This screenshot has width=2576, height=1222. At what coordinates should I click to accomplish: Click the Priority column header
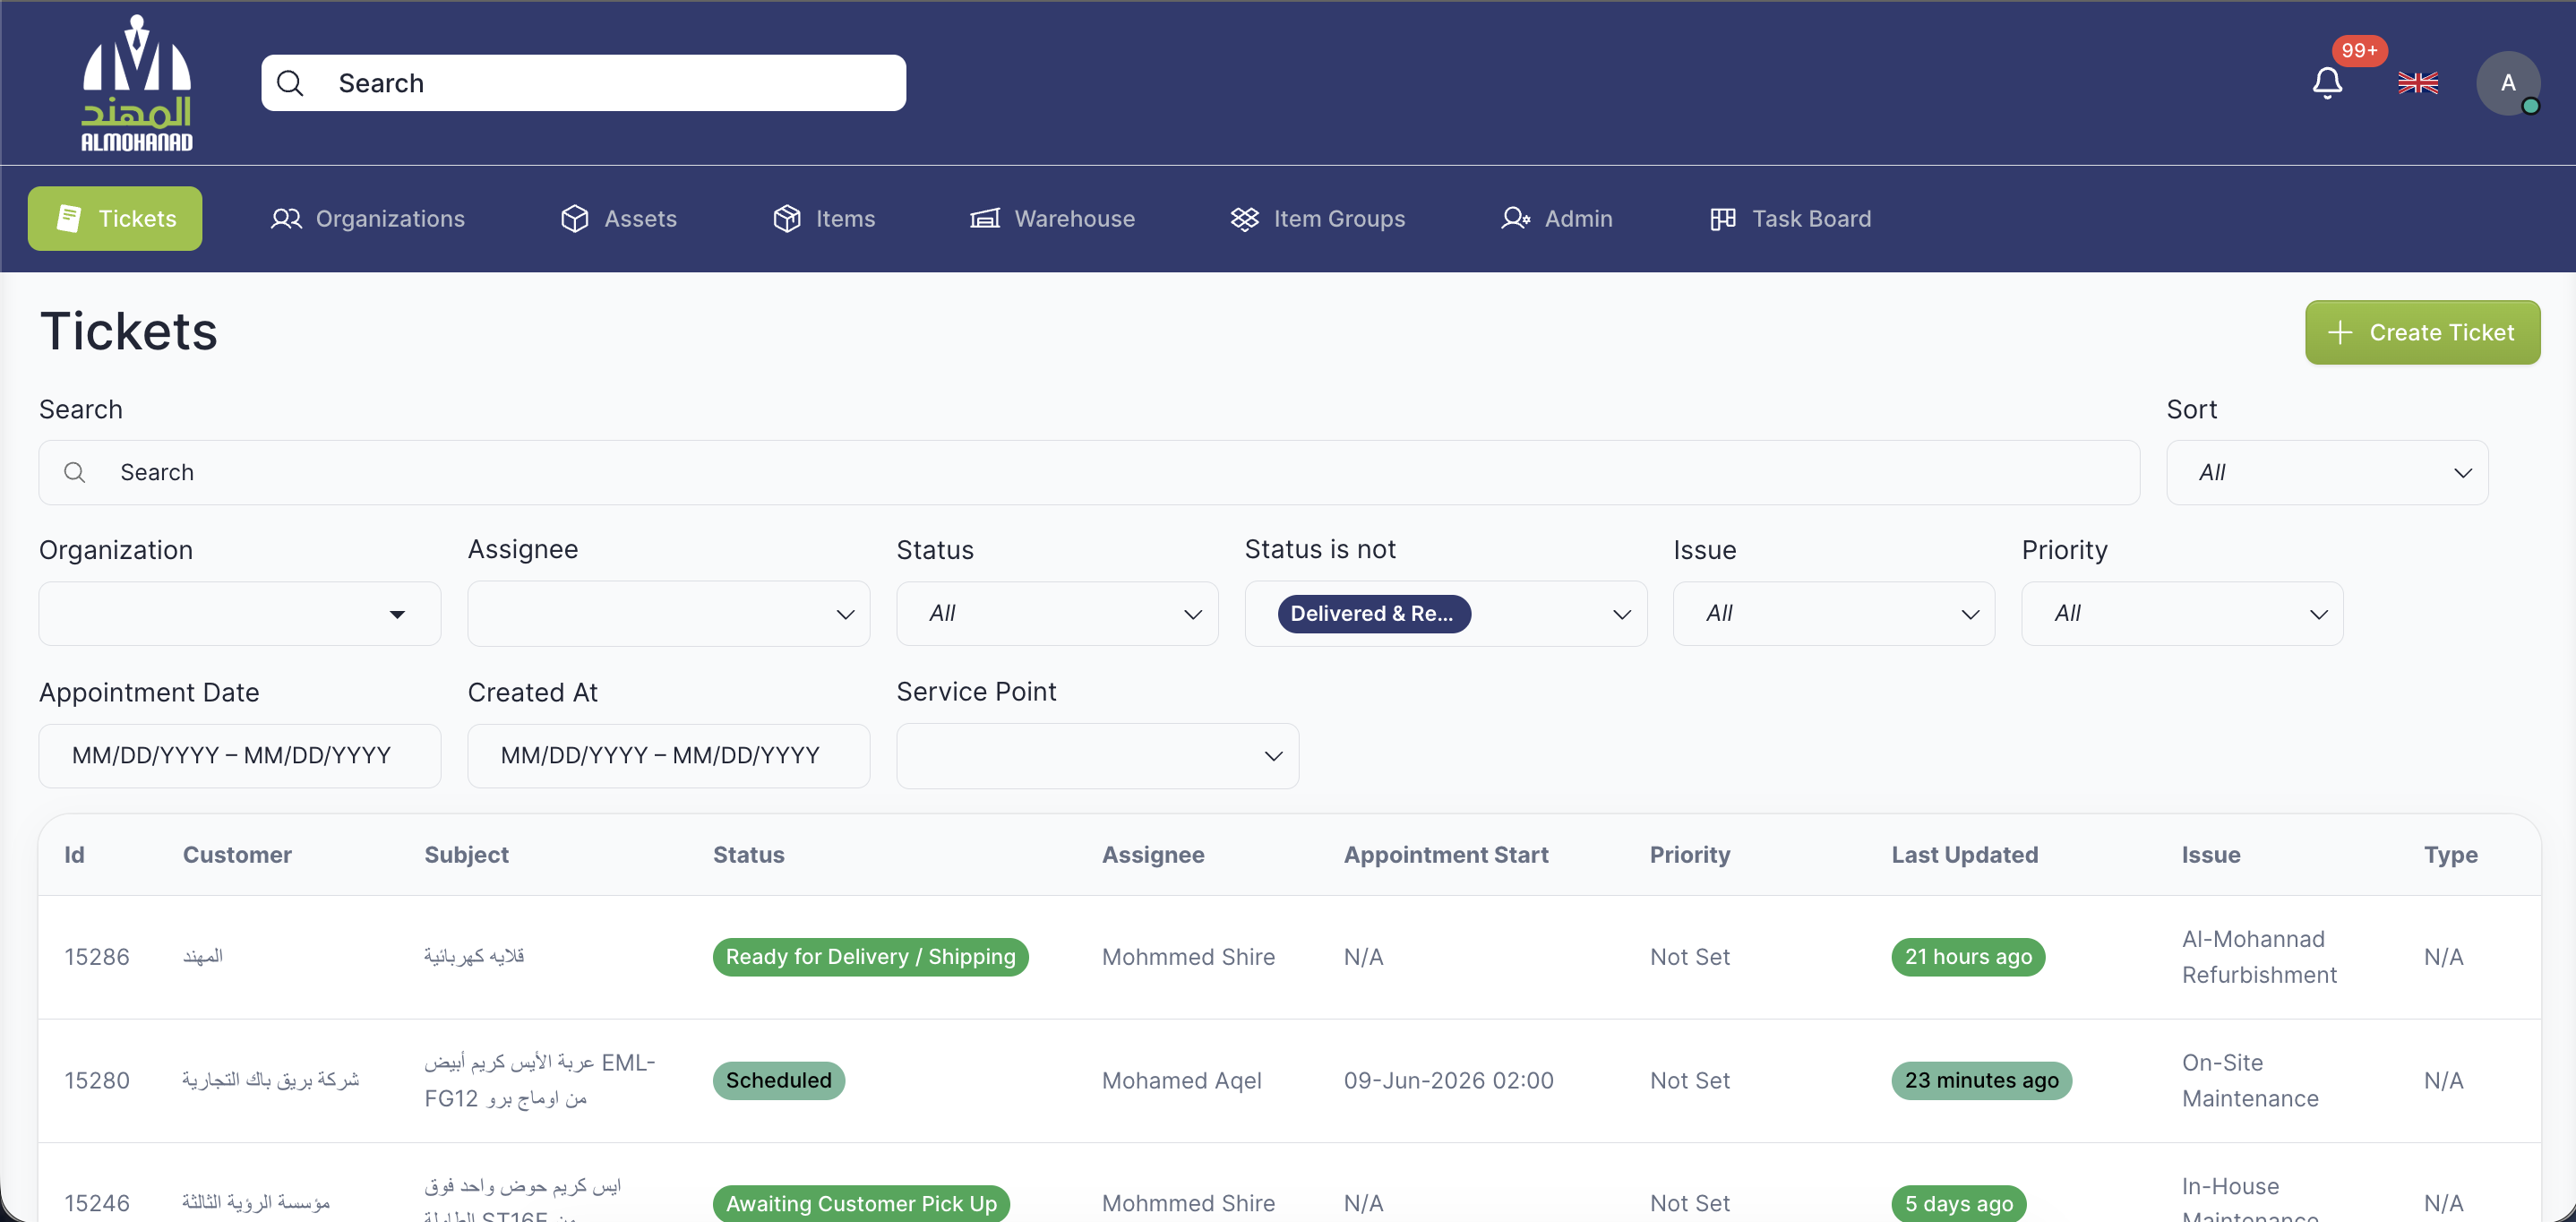1690,855
